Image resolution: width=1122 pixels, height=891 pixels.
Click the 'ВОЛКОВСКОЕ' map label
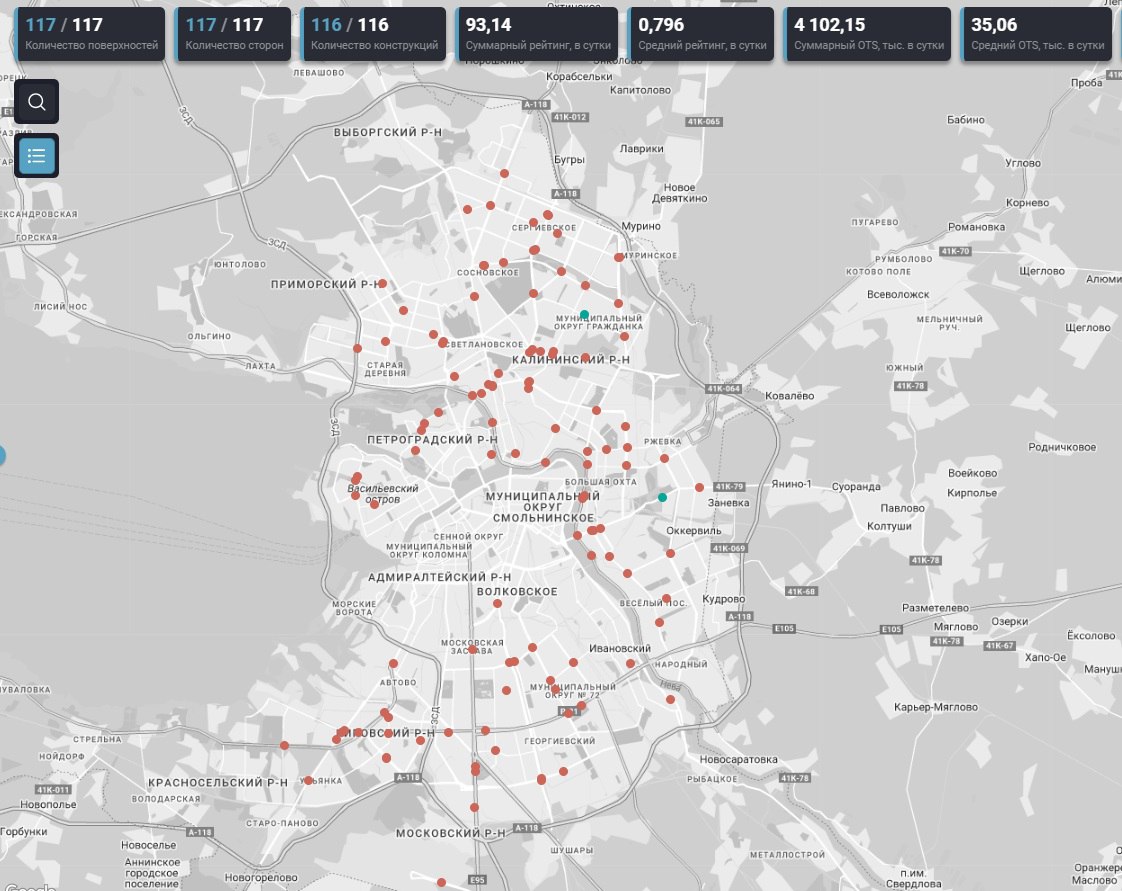[517, 592]
